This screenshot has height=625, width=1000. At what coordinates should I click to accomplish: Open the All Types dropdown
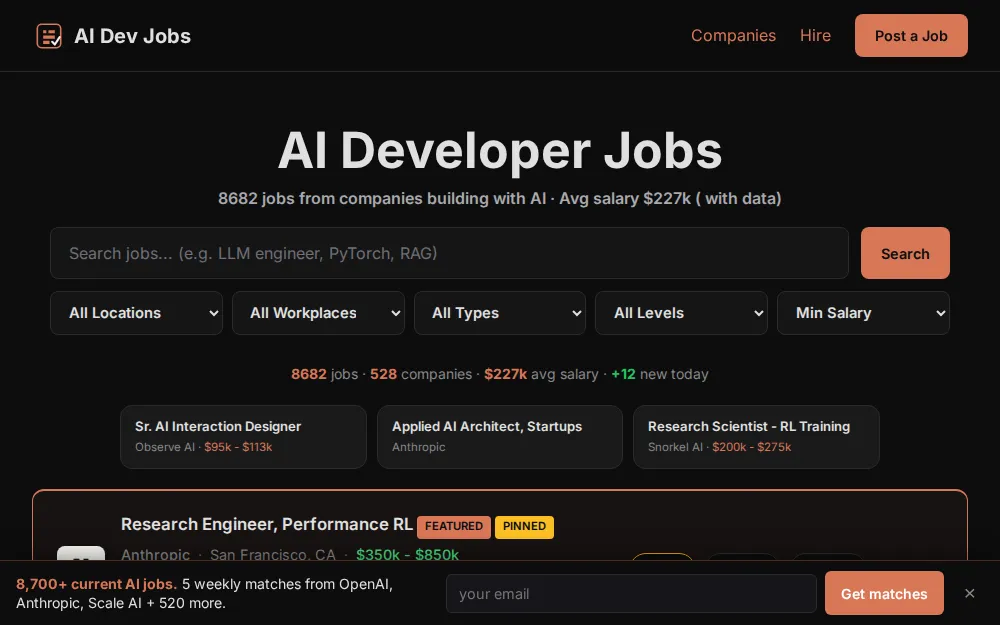click(500, 313)
